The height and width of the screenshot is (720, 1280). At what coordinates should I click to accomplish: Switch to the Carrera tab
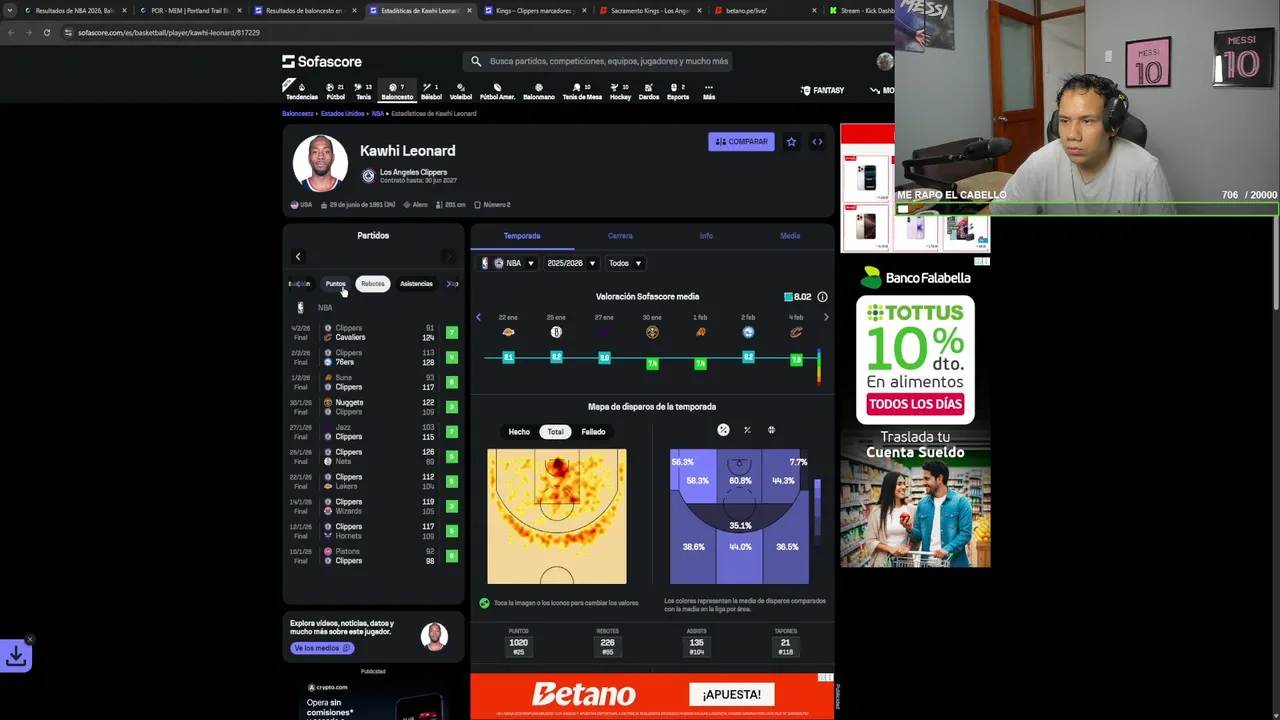[620, 236]
